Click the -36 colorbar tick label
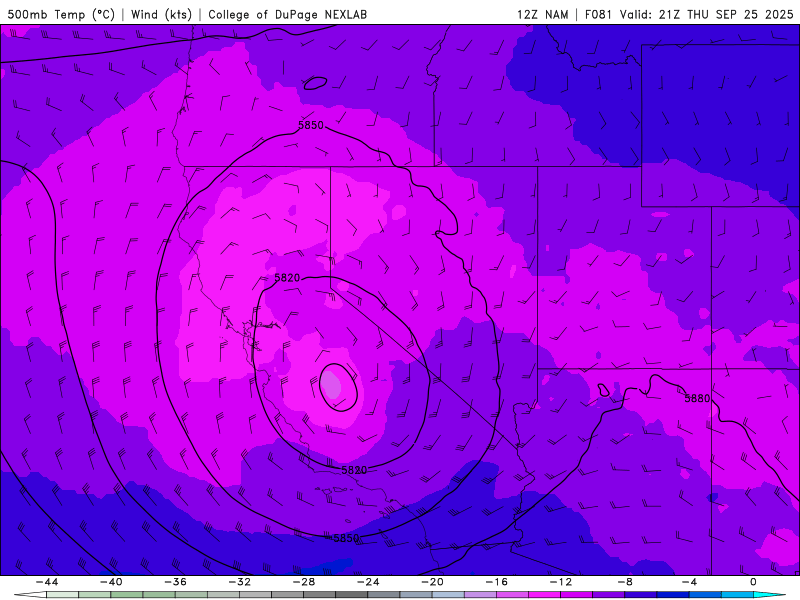This screenshot has height=600, width=800. [x=175, y=582]
